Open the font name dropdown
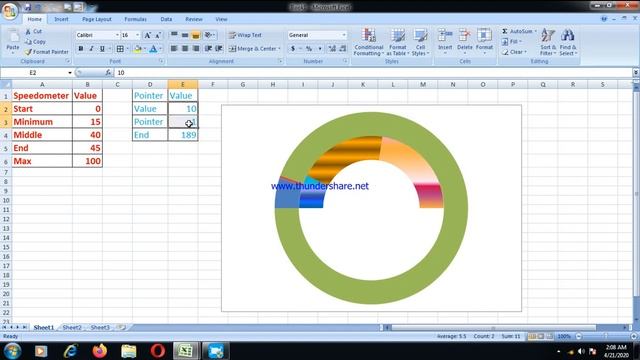The width and height of the screenshot is (640, 360). click(x=117, y=36)
